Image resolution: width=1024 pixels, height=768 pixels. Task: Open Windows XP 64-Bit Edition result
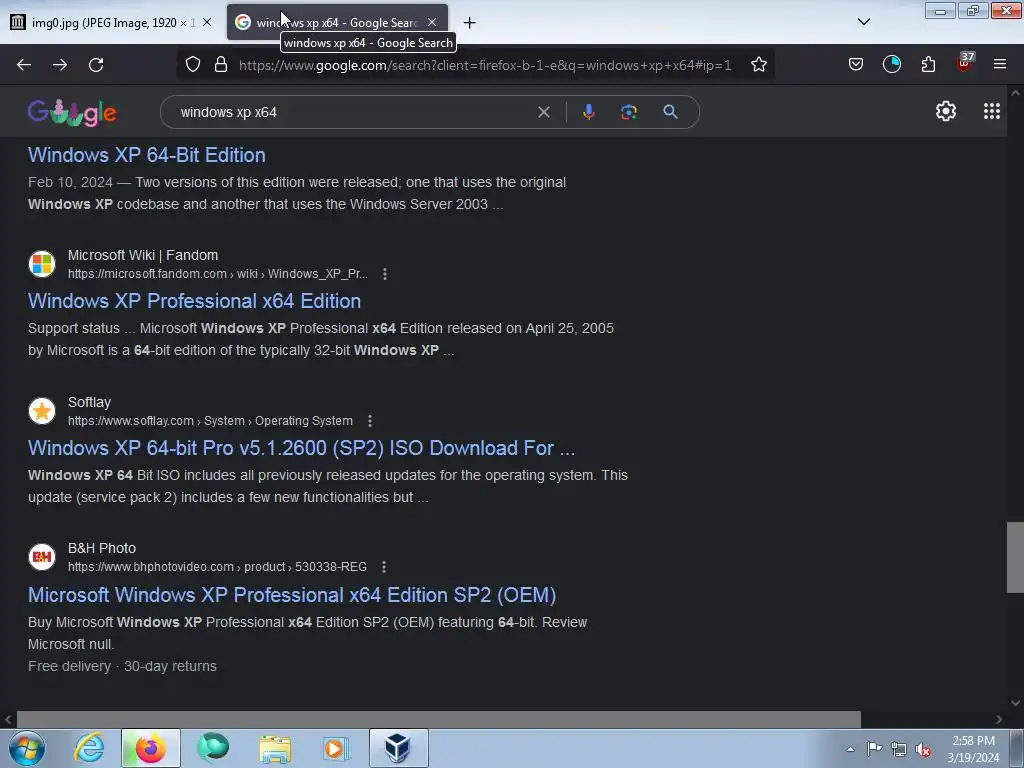tap(147, 155)
